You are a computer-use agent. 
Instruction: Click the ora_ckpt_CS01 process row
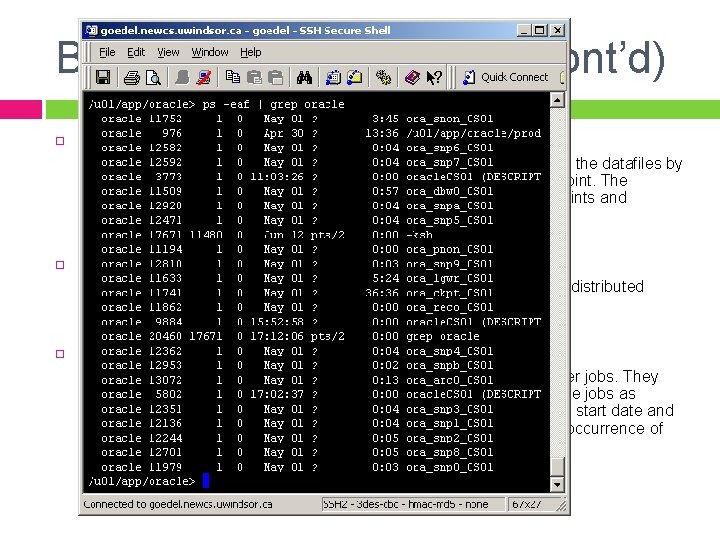click(297, 292)
